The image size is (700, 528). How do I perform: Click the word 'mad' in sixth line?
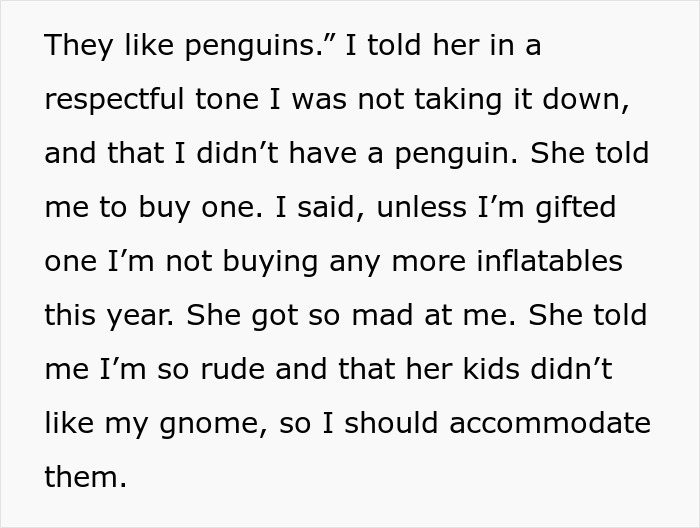[x=382, y=315]
